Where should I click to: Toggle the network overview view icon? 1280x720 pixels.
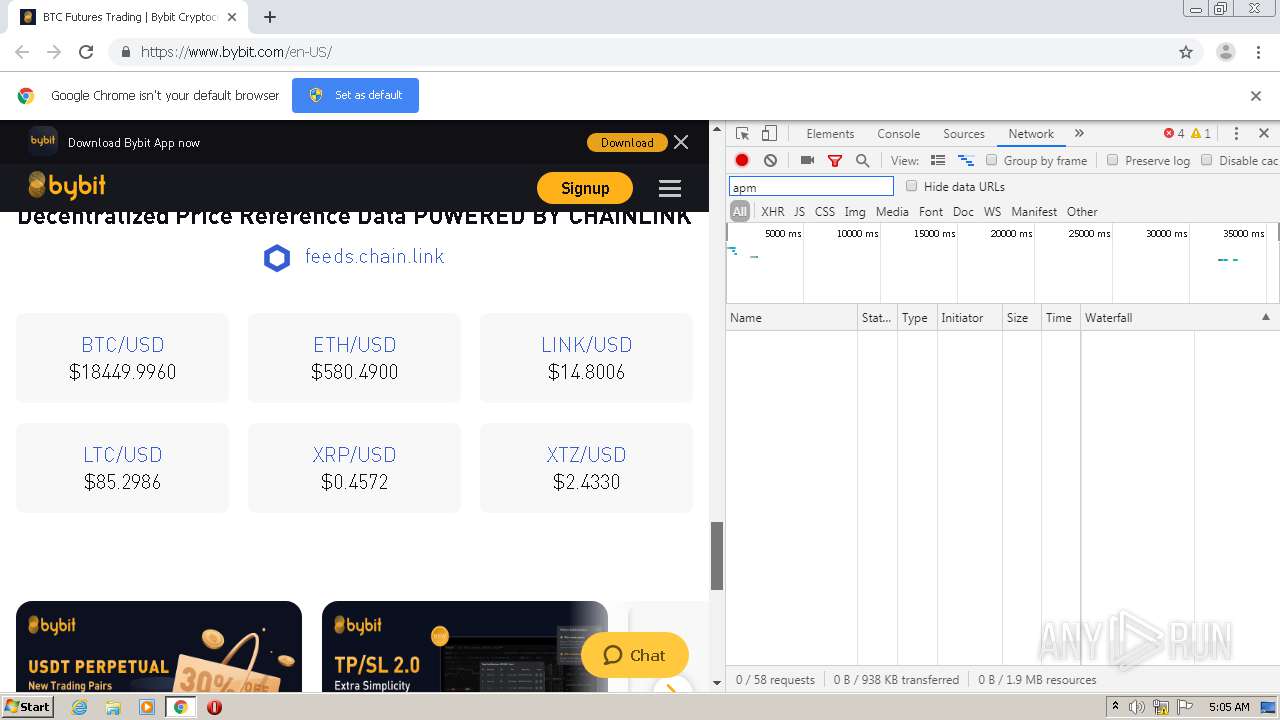[x=966, y=160]
